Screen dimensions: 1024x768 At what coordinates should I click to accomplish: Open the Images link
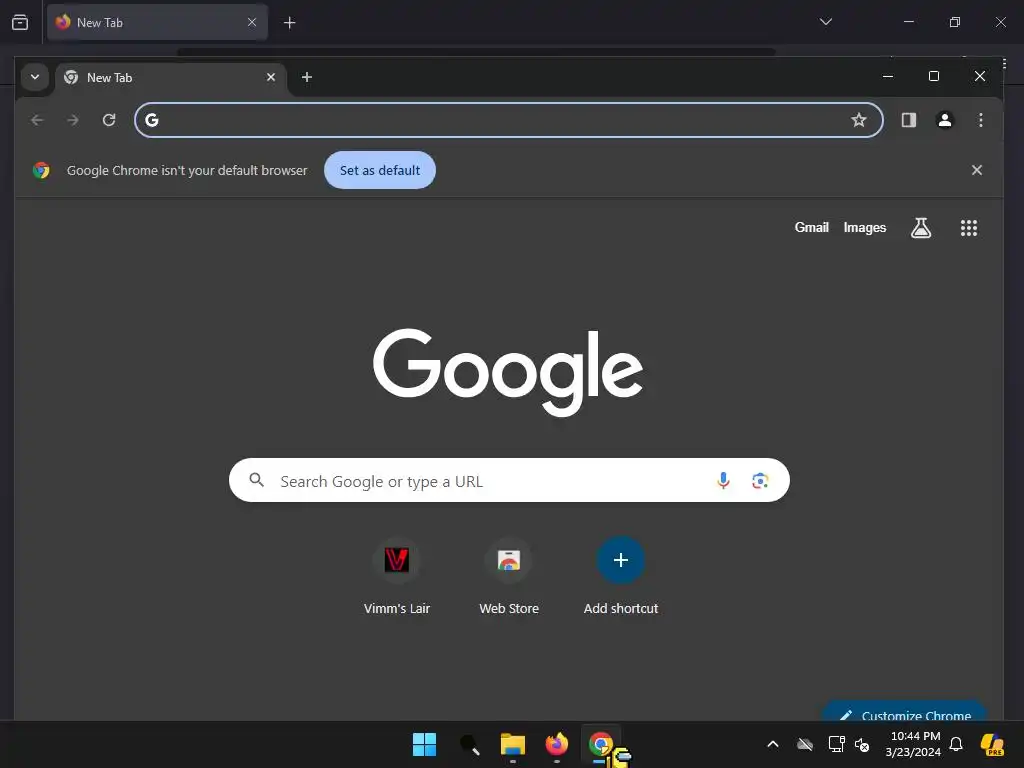click(x=865, y=227)
